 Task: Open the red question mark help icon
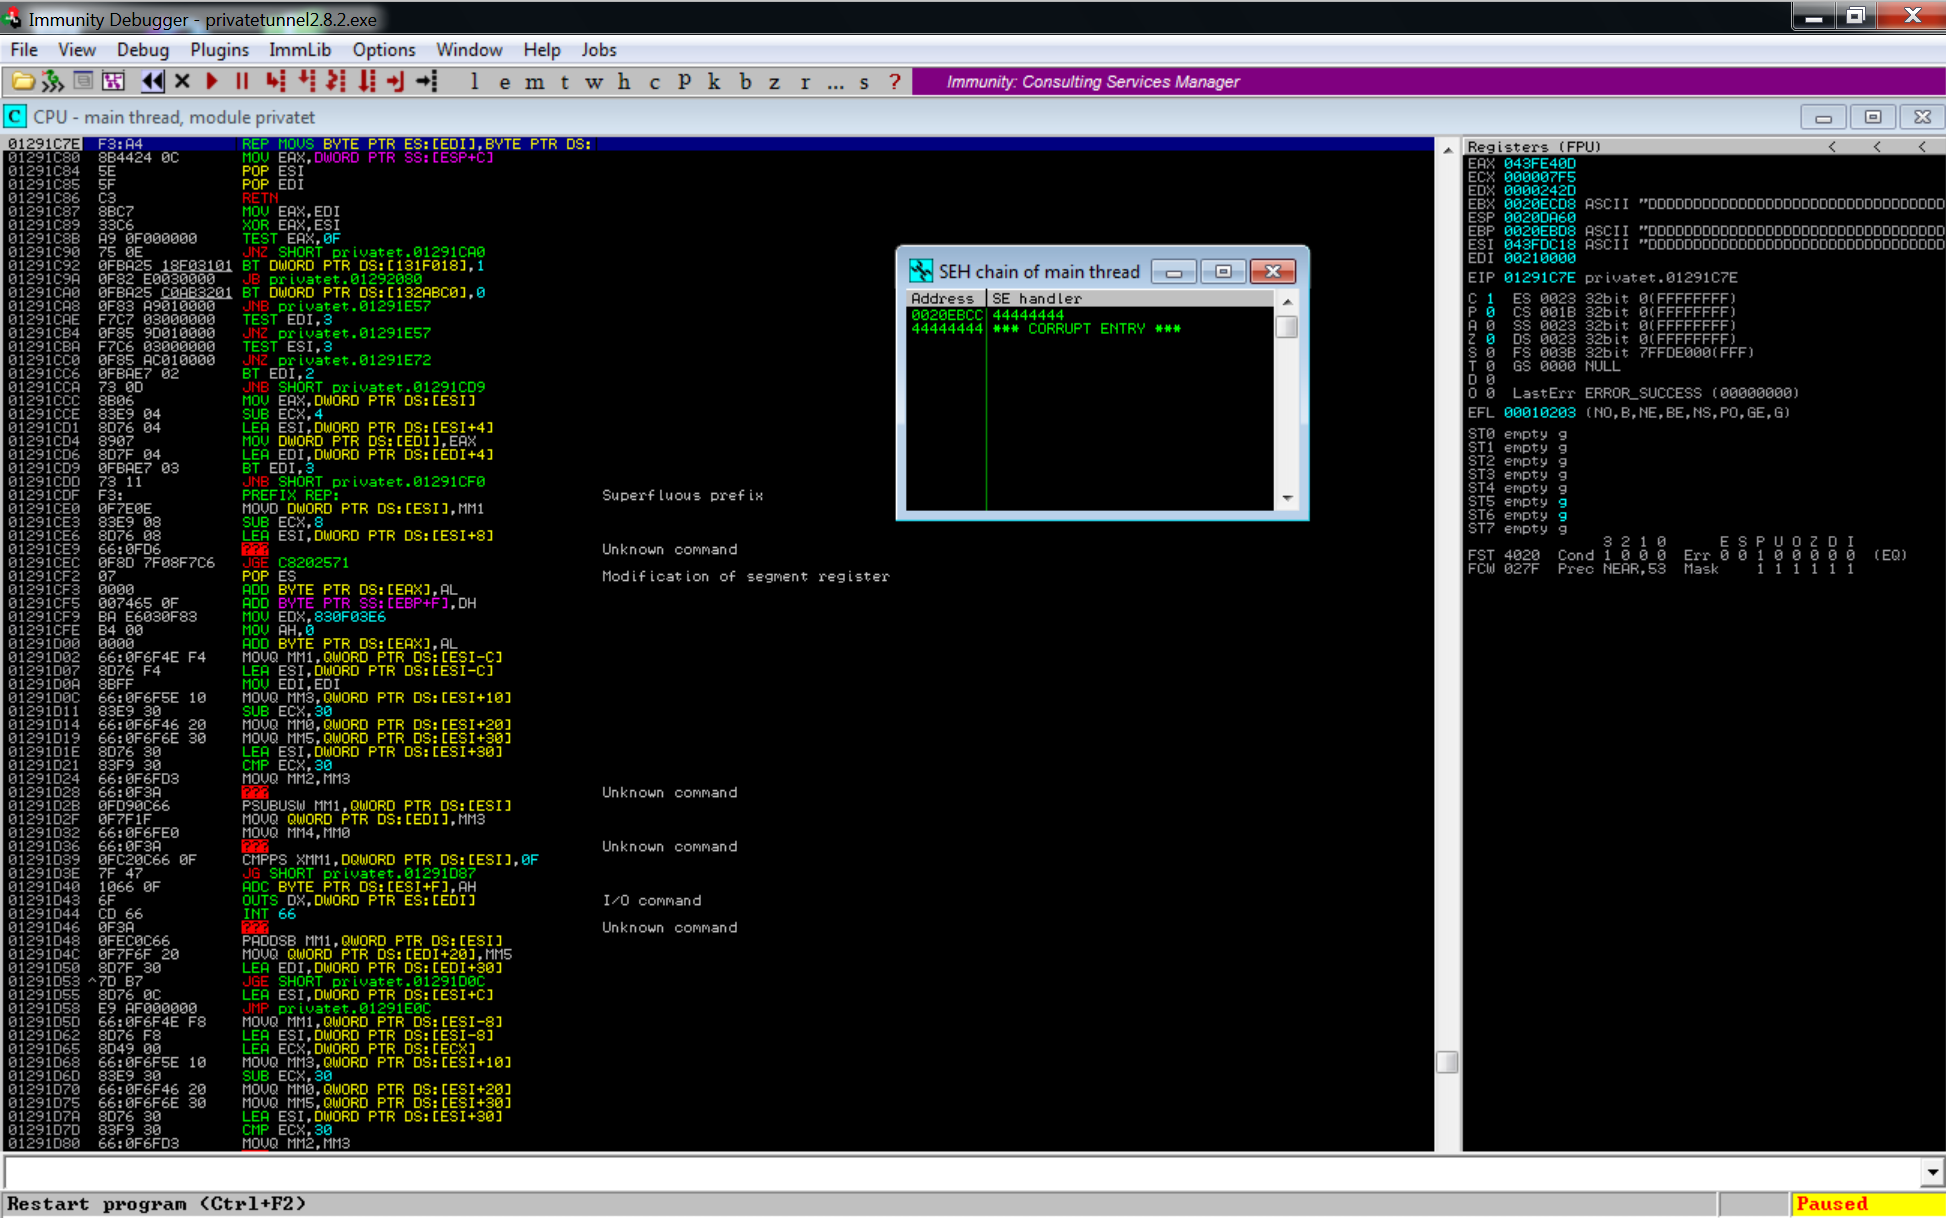coord(894,82)
